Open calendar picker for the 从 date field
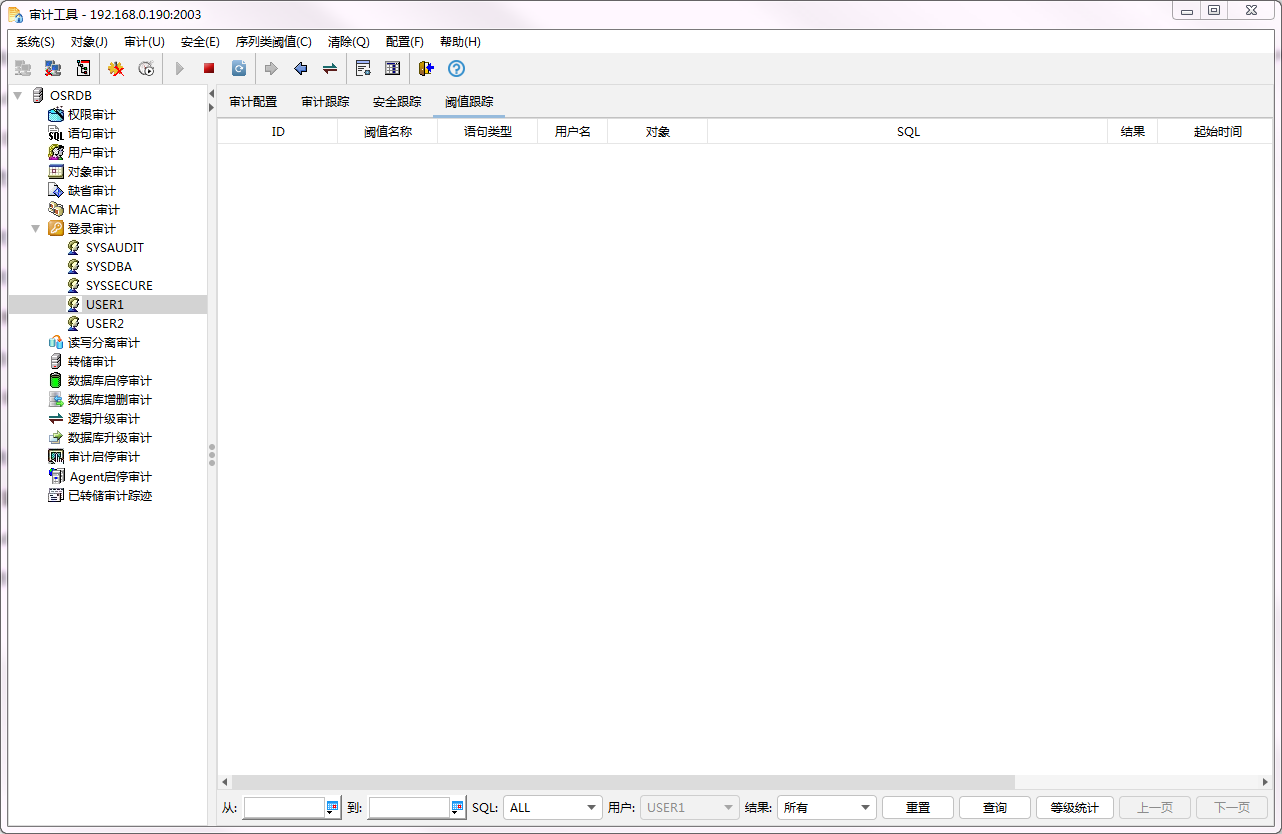Screen dimensions: 1282x834 coord(333,808)
